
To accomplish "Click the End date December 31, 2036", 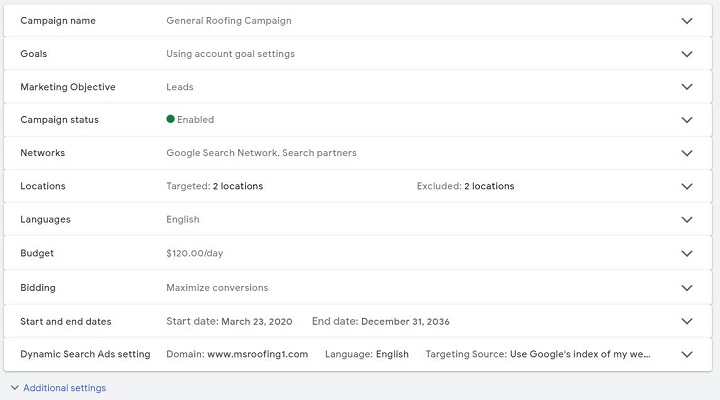I will tap(382, 321).
